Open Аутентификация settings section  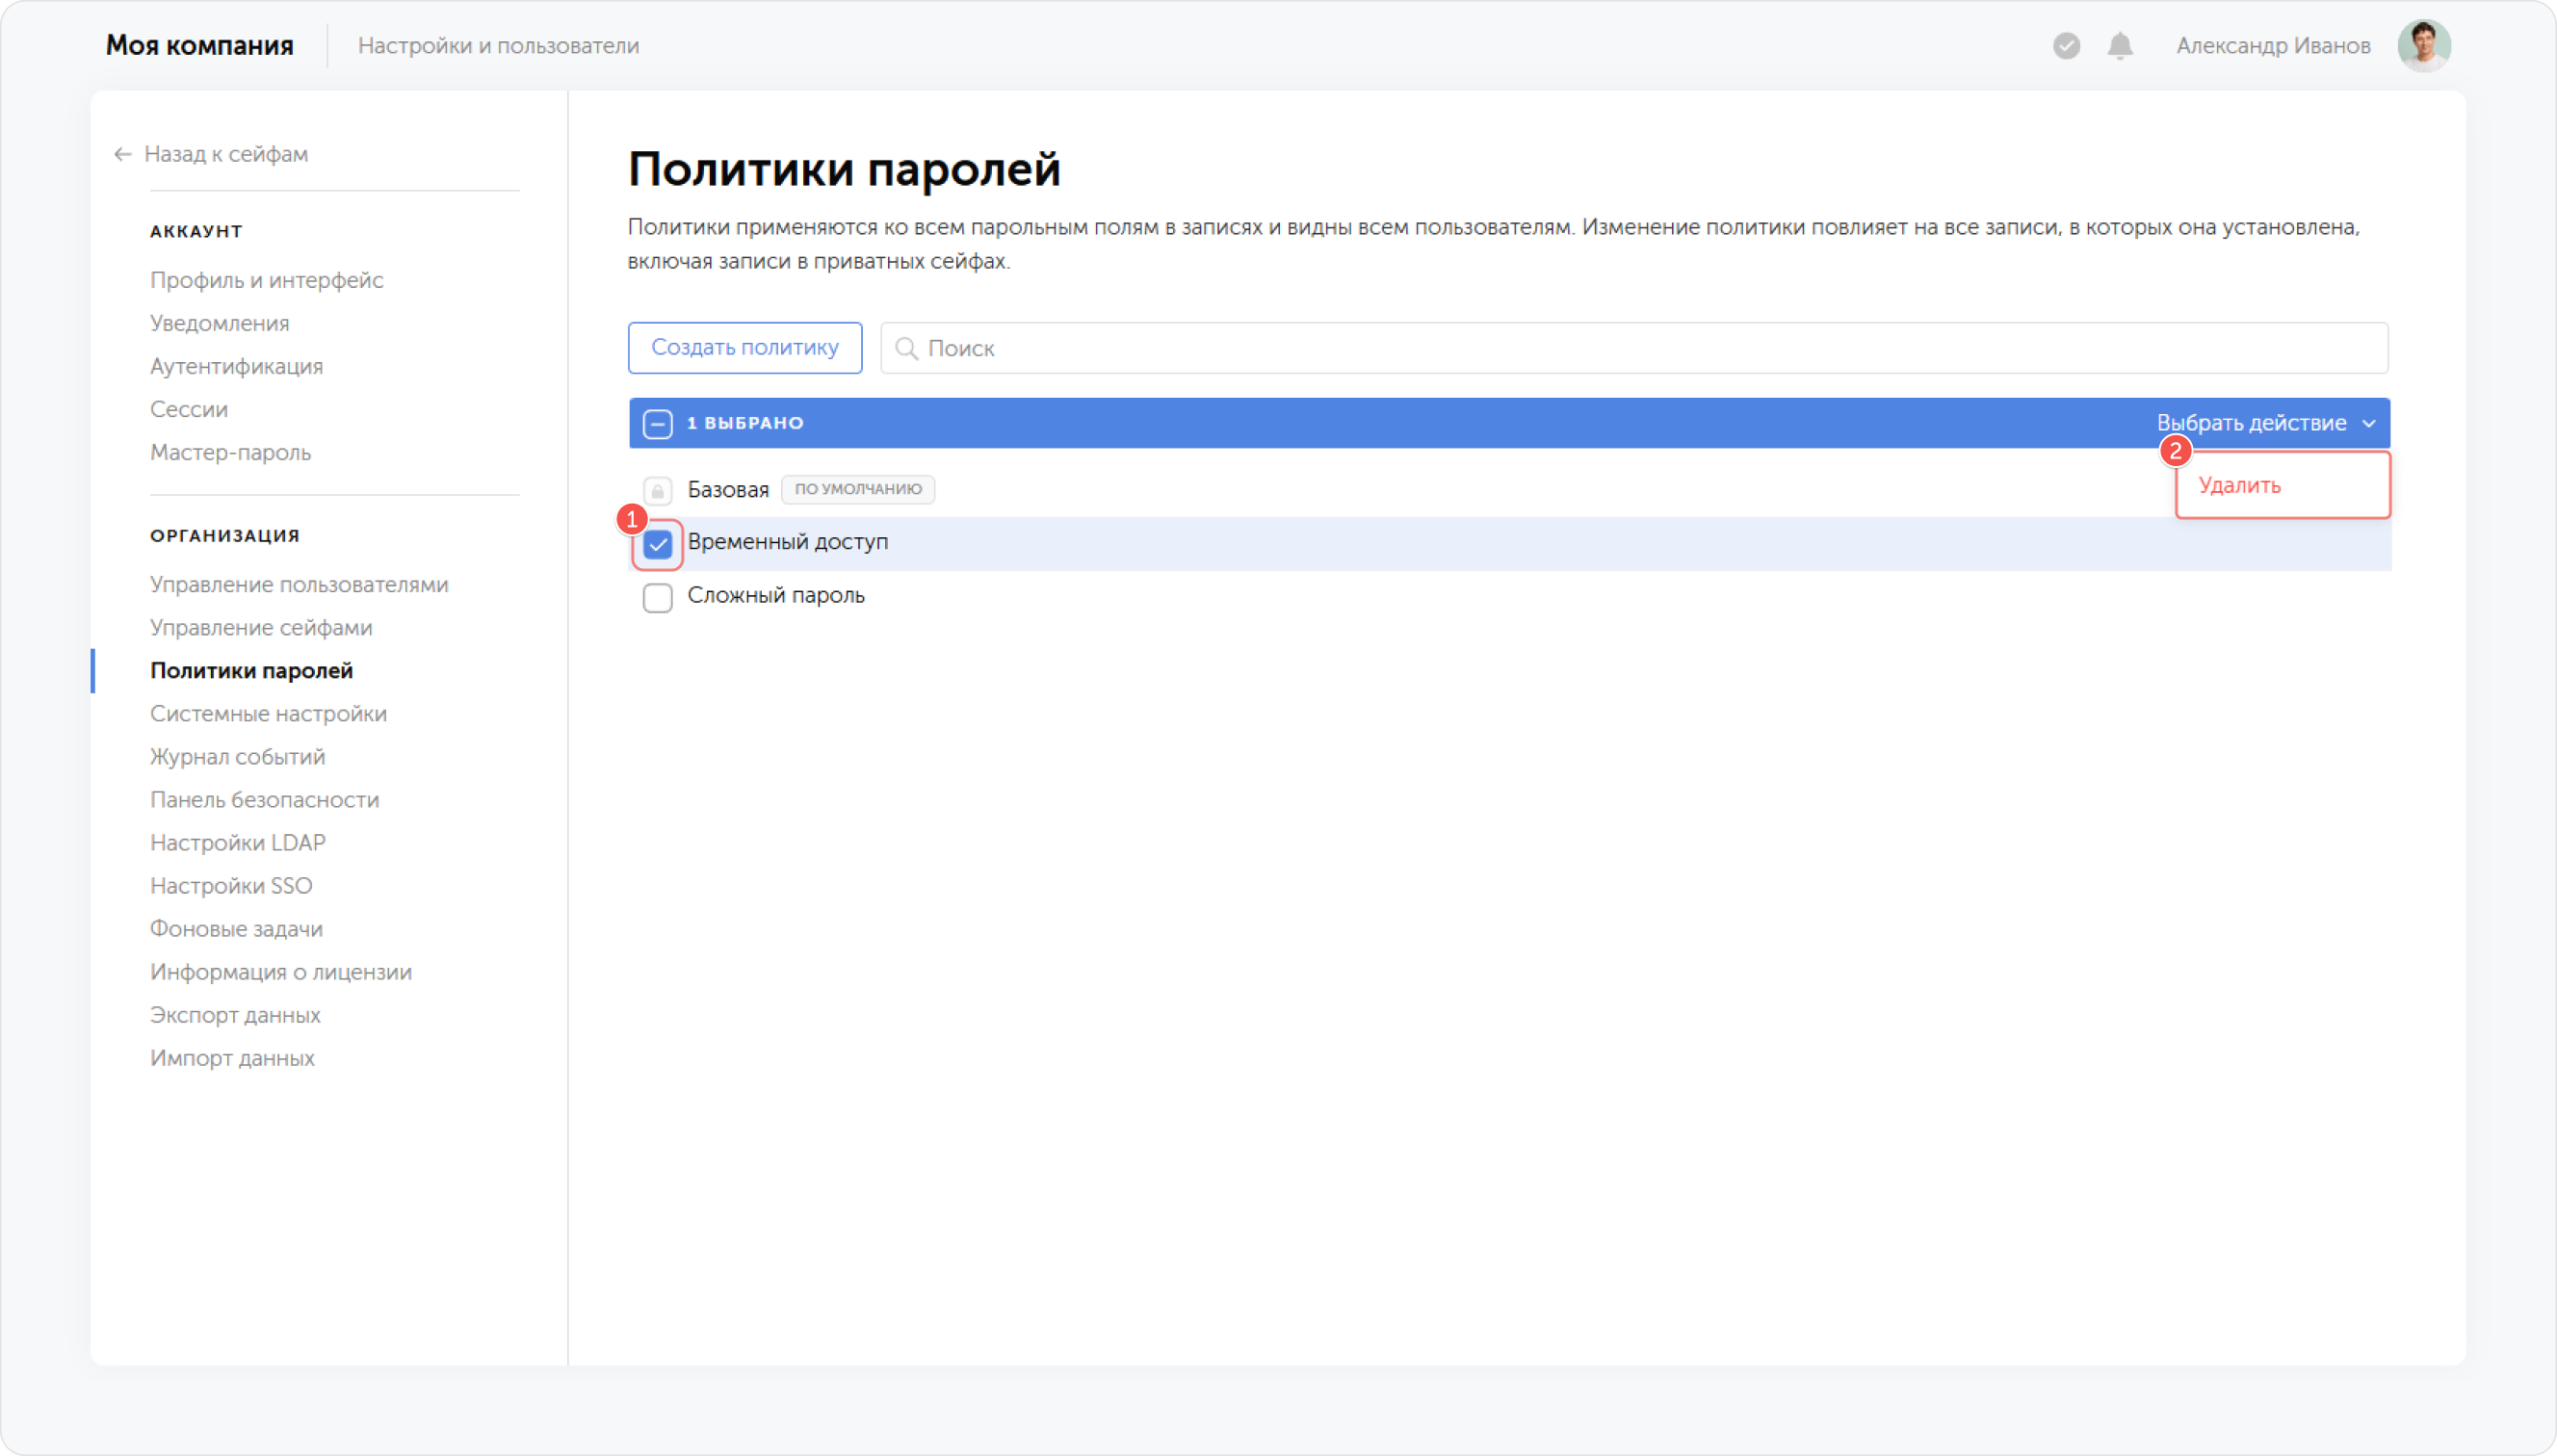point(237,366)
